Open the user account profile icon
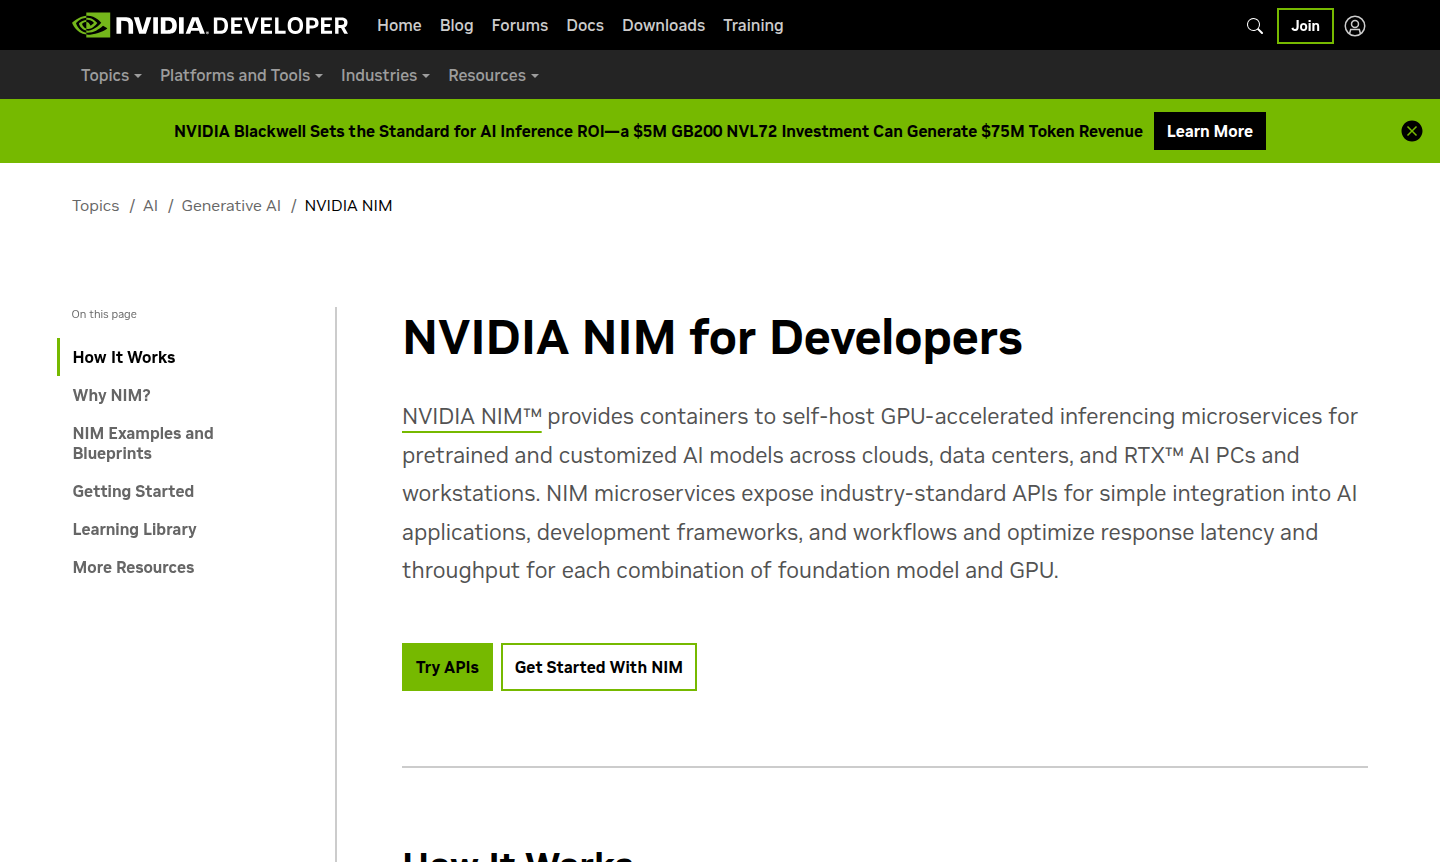The image size is (1440, 862). click(x=1355, y=26)
